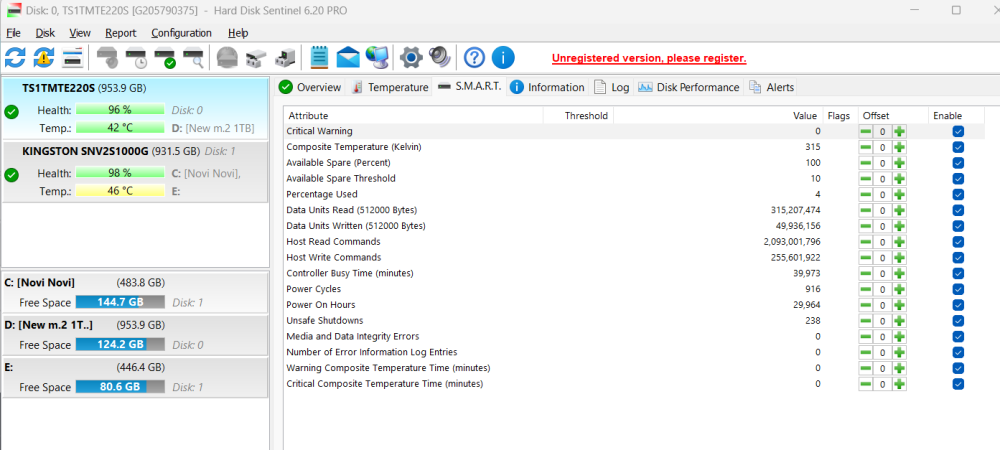Open the Report menu
1000x450 pixels.
tap(121, 33)
